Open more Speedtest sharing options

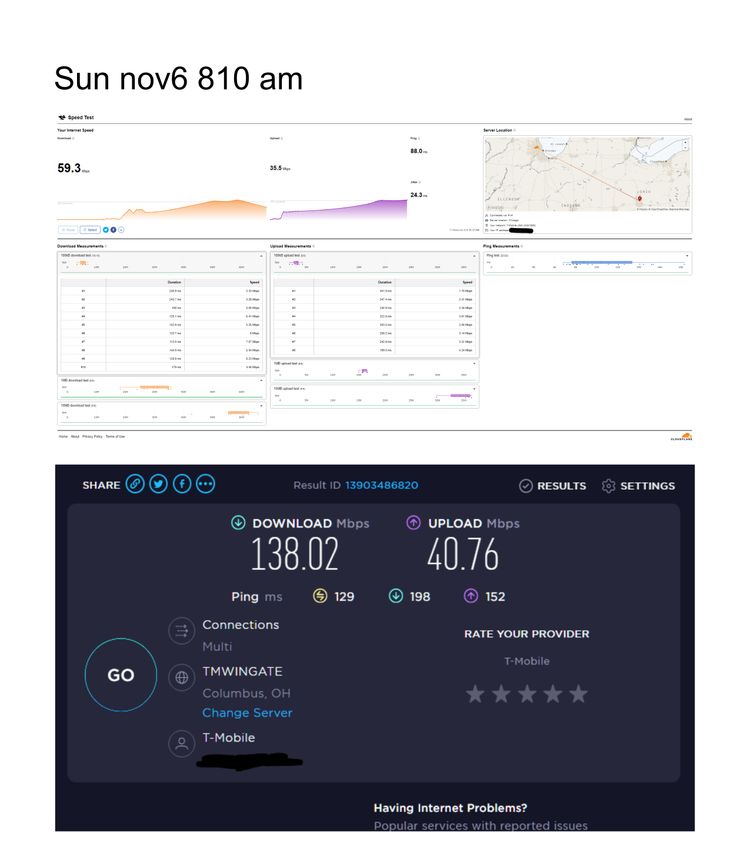coord(206,484)
